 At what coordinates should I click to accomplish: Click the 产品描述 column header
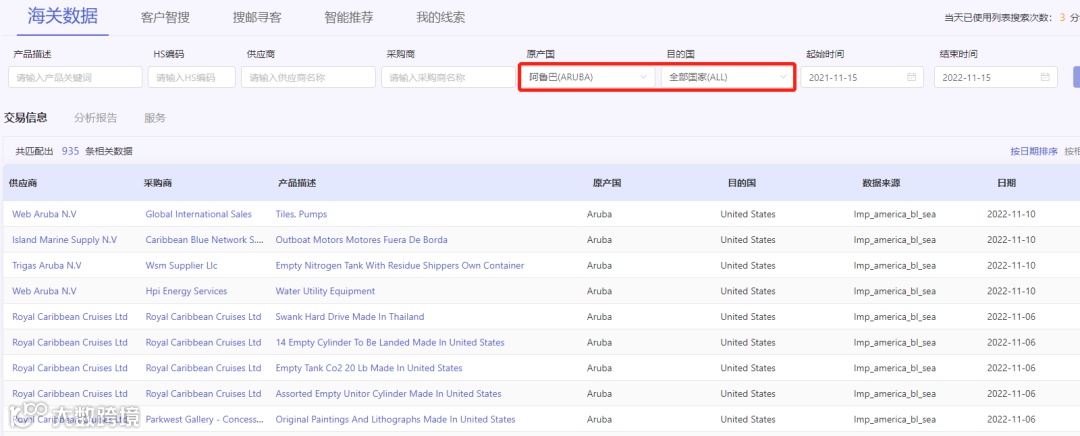[x=297, y=183]
